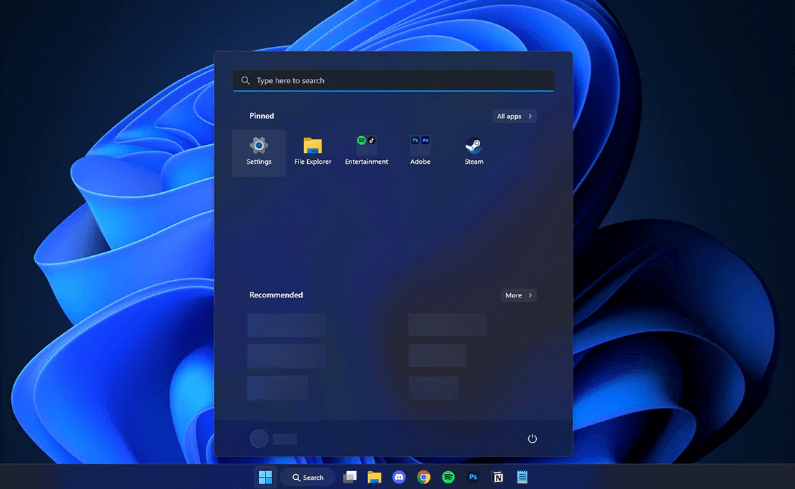
Task: Open the Adobe pinned folder
Action: click(420, 152)
